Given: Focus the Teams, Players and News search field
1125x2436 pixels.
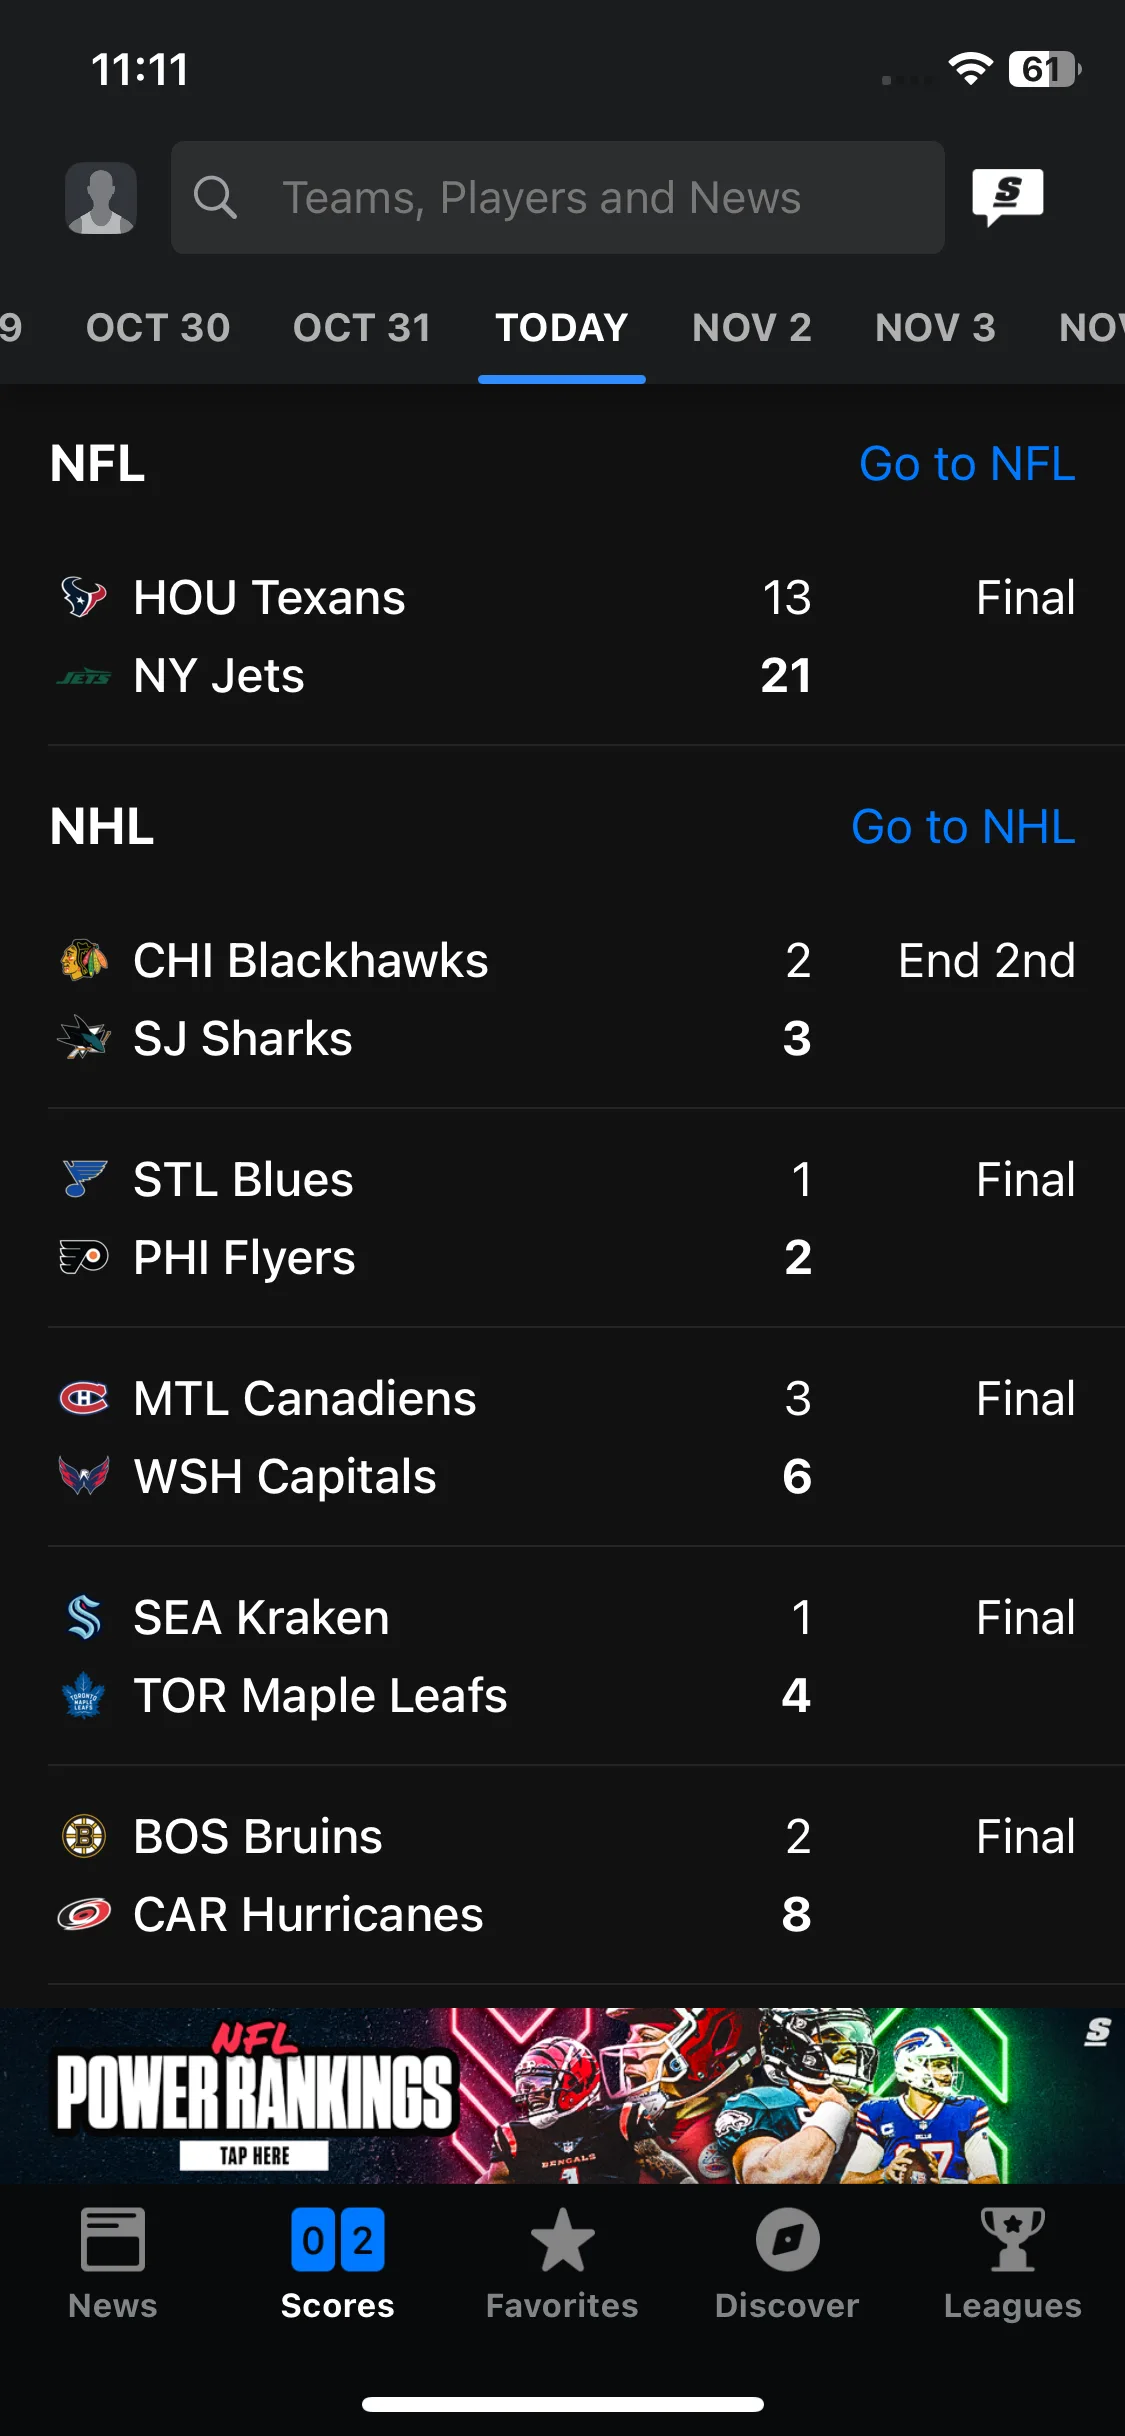Looking at the screenshot, I should click(x=558, y=197).
